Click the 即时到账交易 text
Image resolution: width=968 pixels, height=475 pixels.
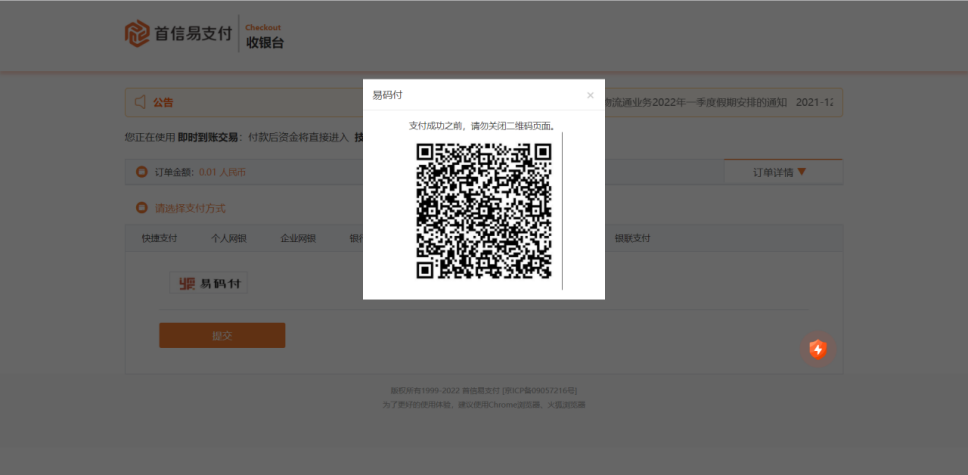(208, 137)
